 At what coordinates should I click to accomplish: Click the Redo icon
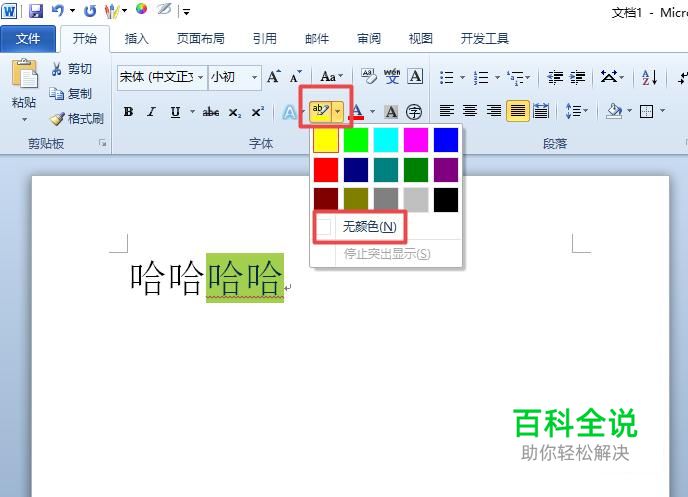pos(90,11)
